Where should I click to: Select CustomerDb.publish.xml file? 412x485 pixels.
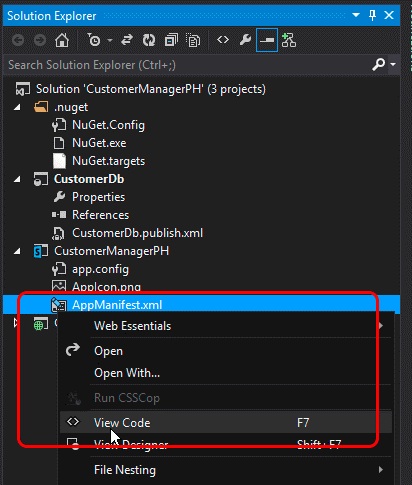pos(137,233)
